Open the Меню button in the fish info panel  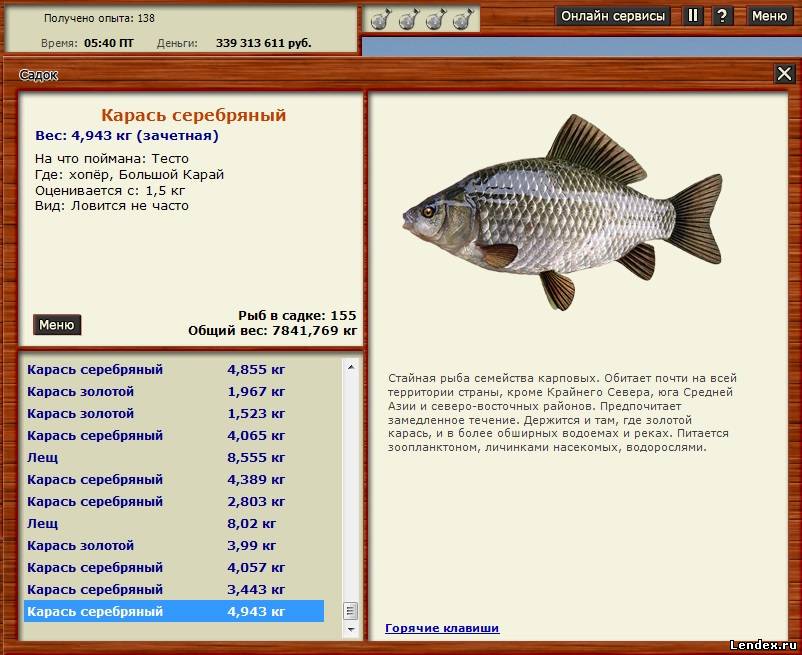click(57, 325)
